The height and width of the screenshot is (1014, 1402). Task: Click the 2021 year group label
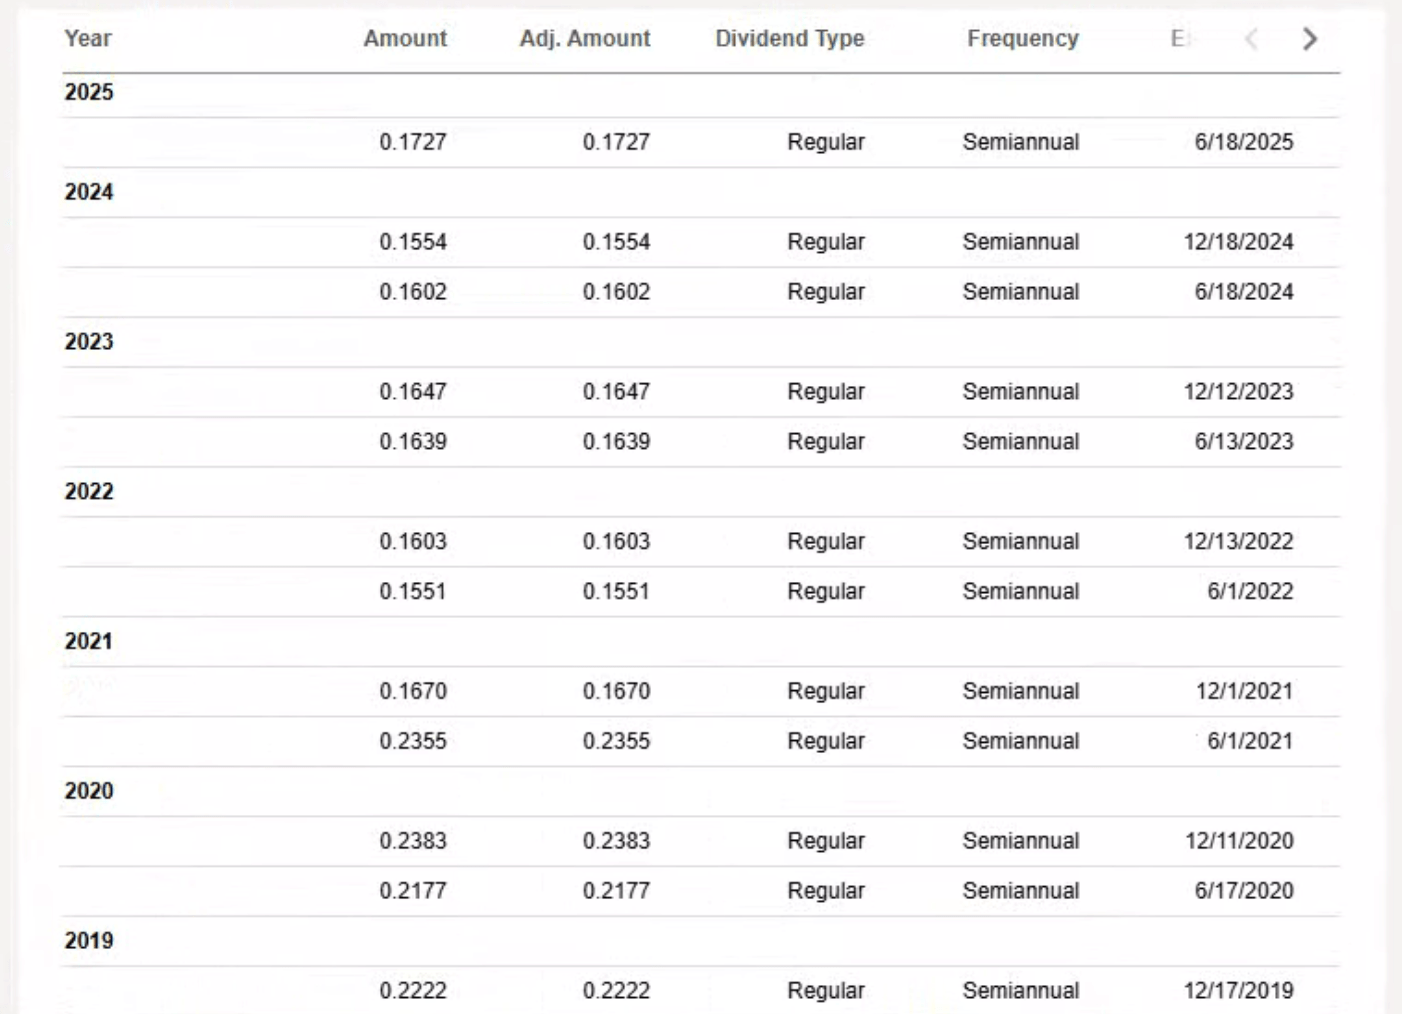pyautogui.click(x=89, y=642)
